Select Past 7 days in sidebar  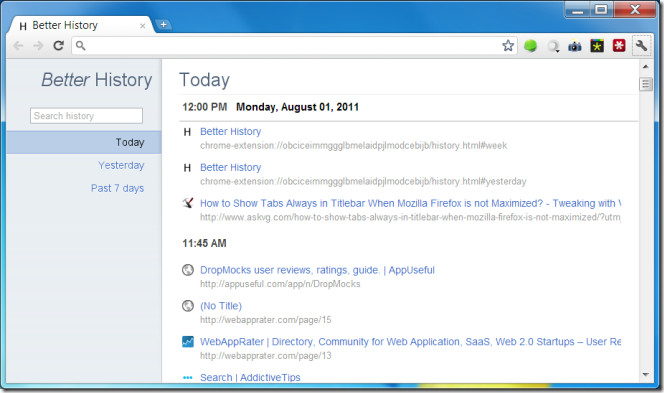coord(117,188)
